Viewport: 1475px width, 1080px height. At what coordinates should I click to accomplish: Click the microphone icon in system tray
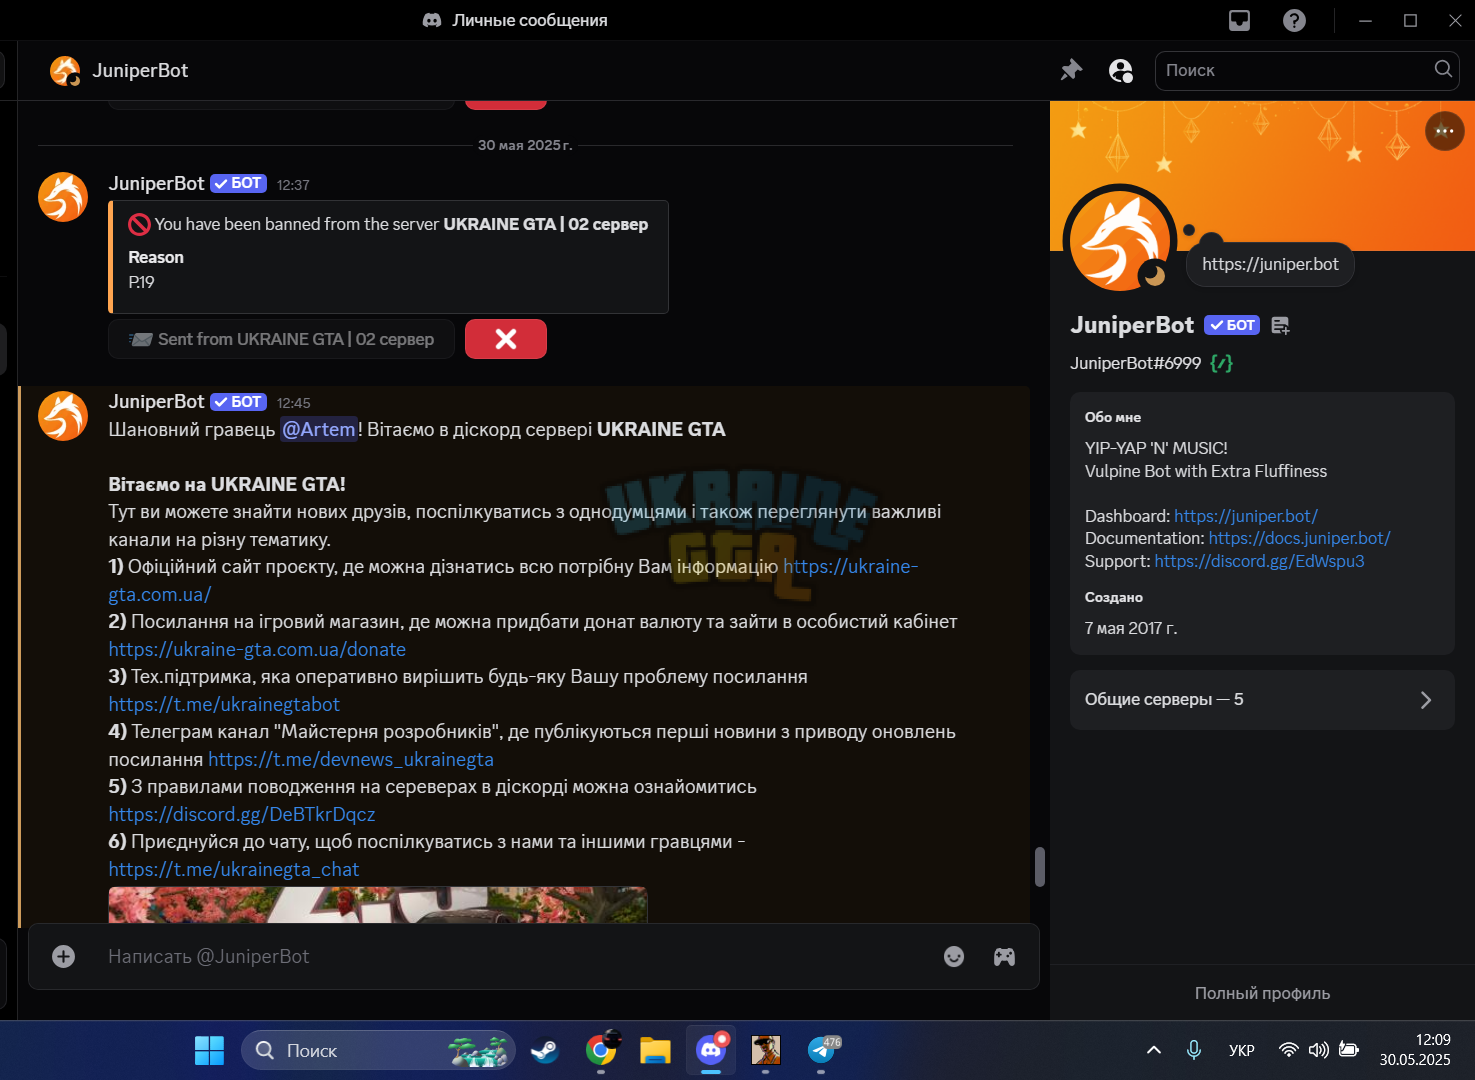(x=1193, y=1050)
